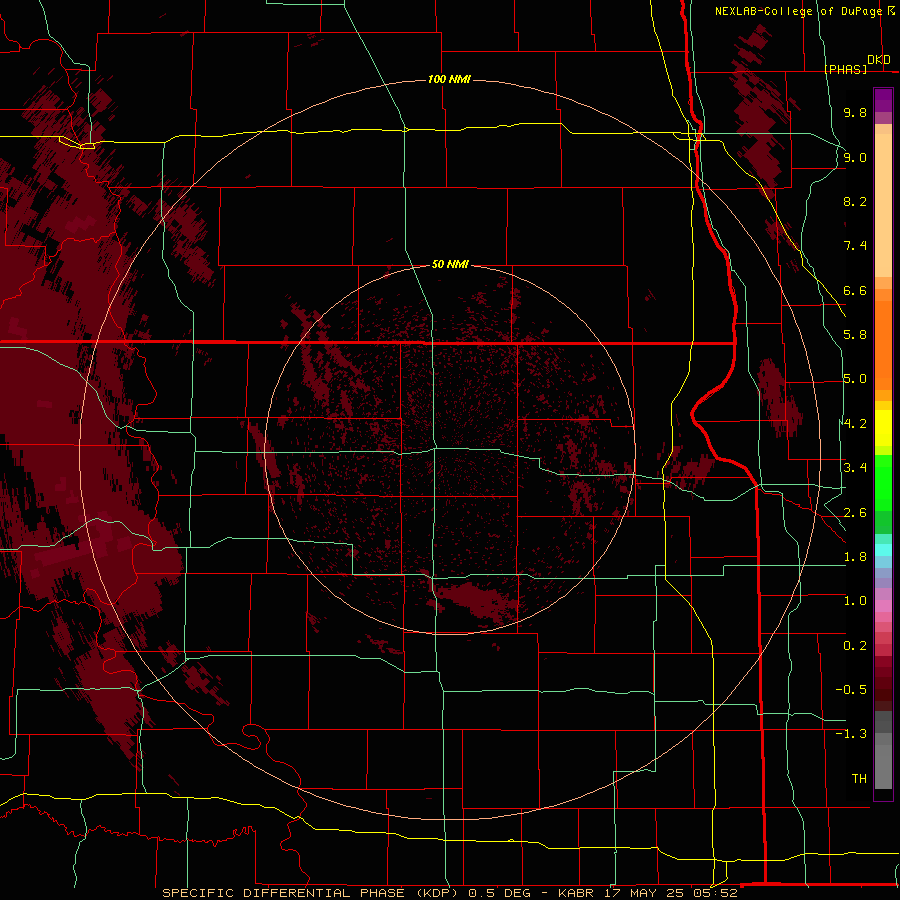Click the DKD label above the legend

coord(879,60)
